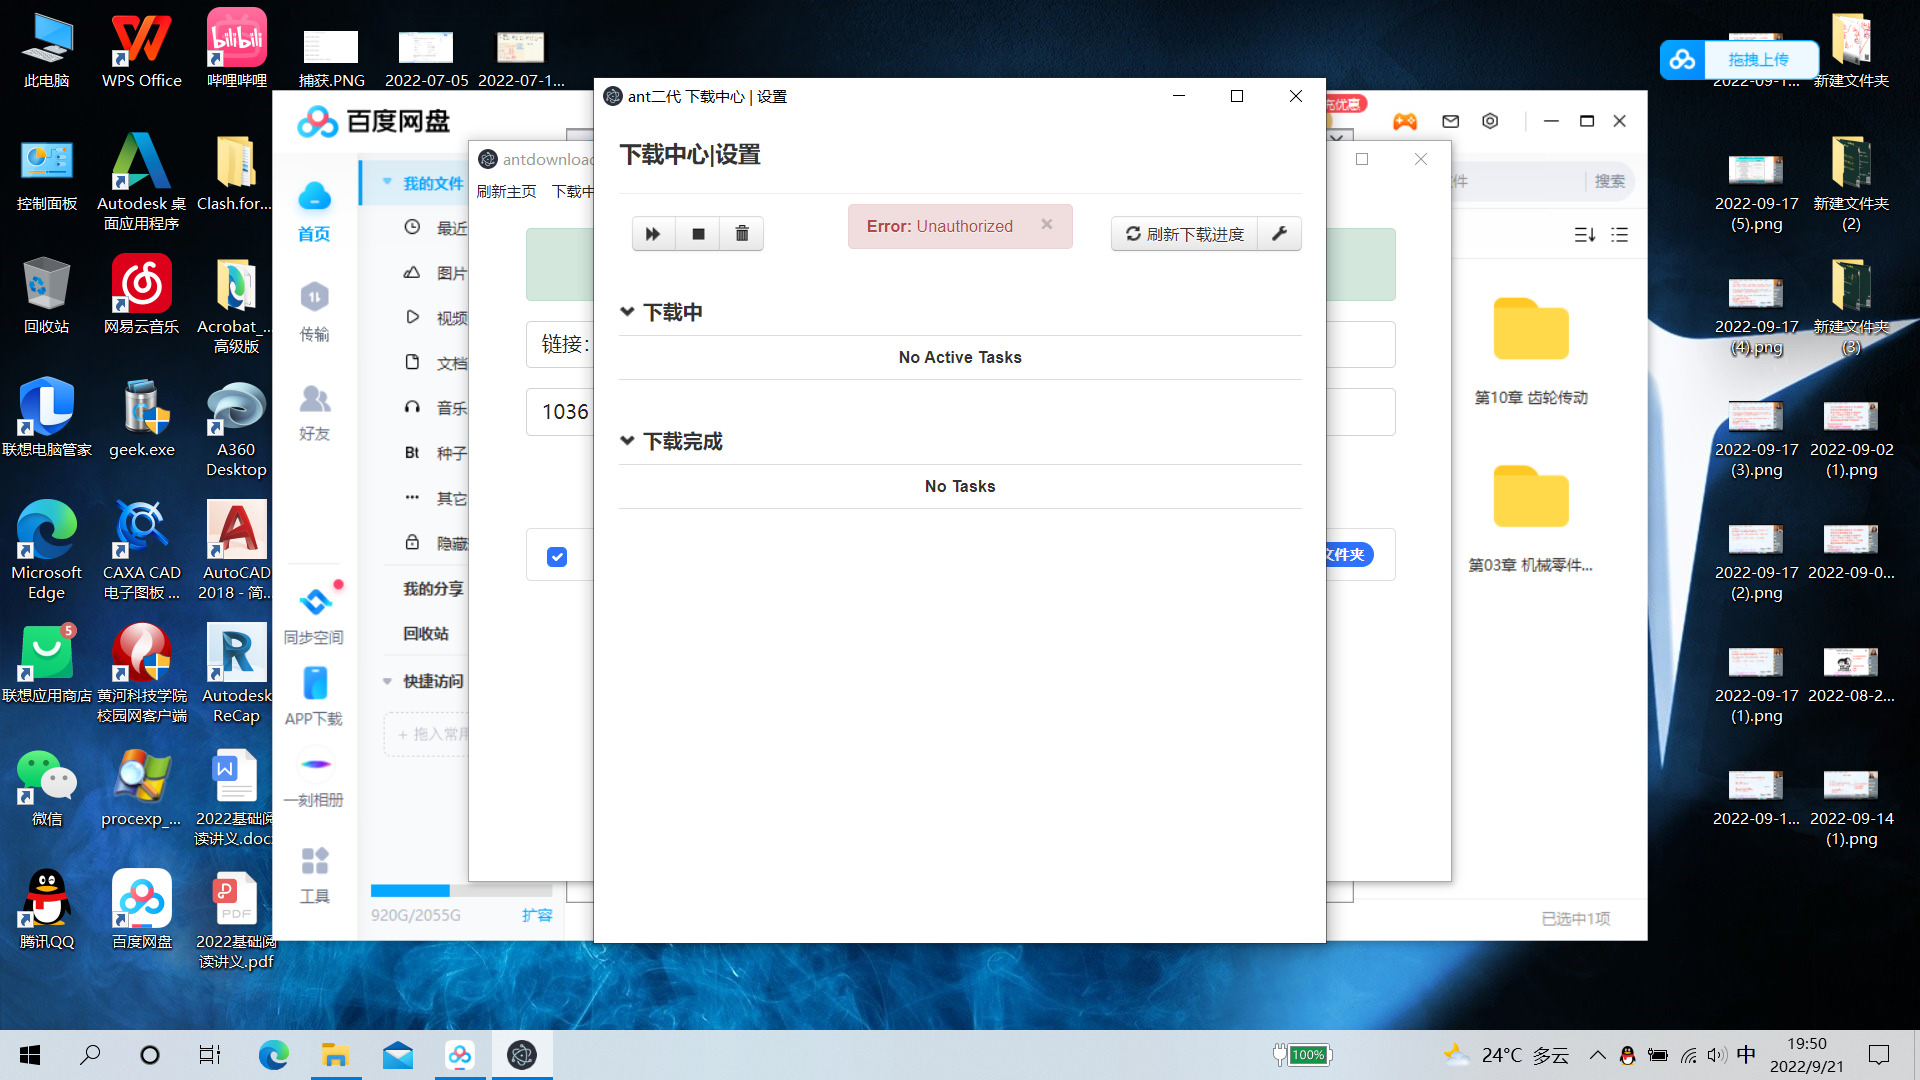Viewport: 1920px width, 1080px height.
Task: Collapse 快捷访问 section in Baidu Netdisk
Action: [387, 681]
